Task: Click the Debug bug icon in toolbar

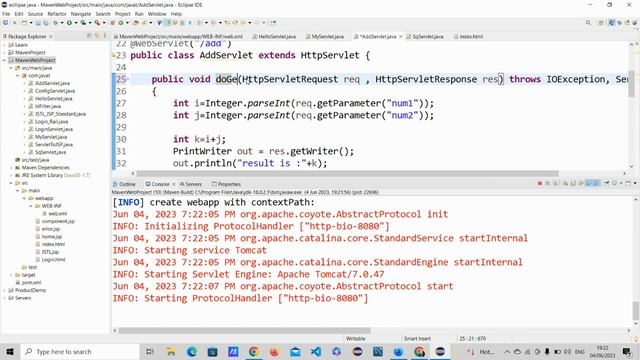Action: (x=56, y=23)
